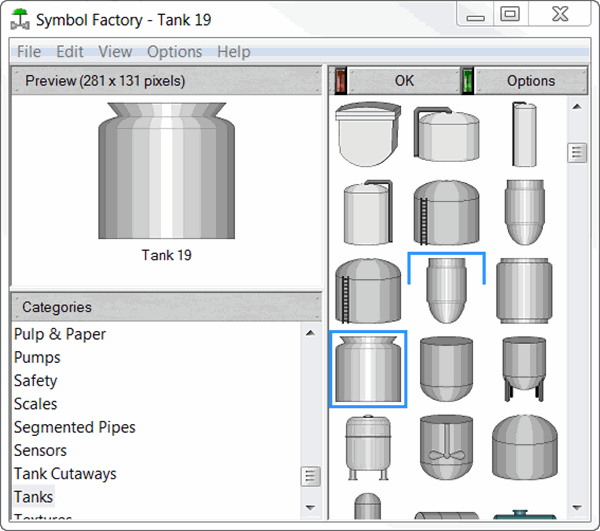
Task: Pick the Segmented Pipes category
Action: (75, 427)
